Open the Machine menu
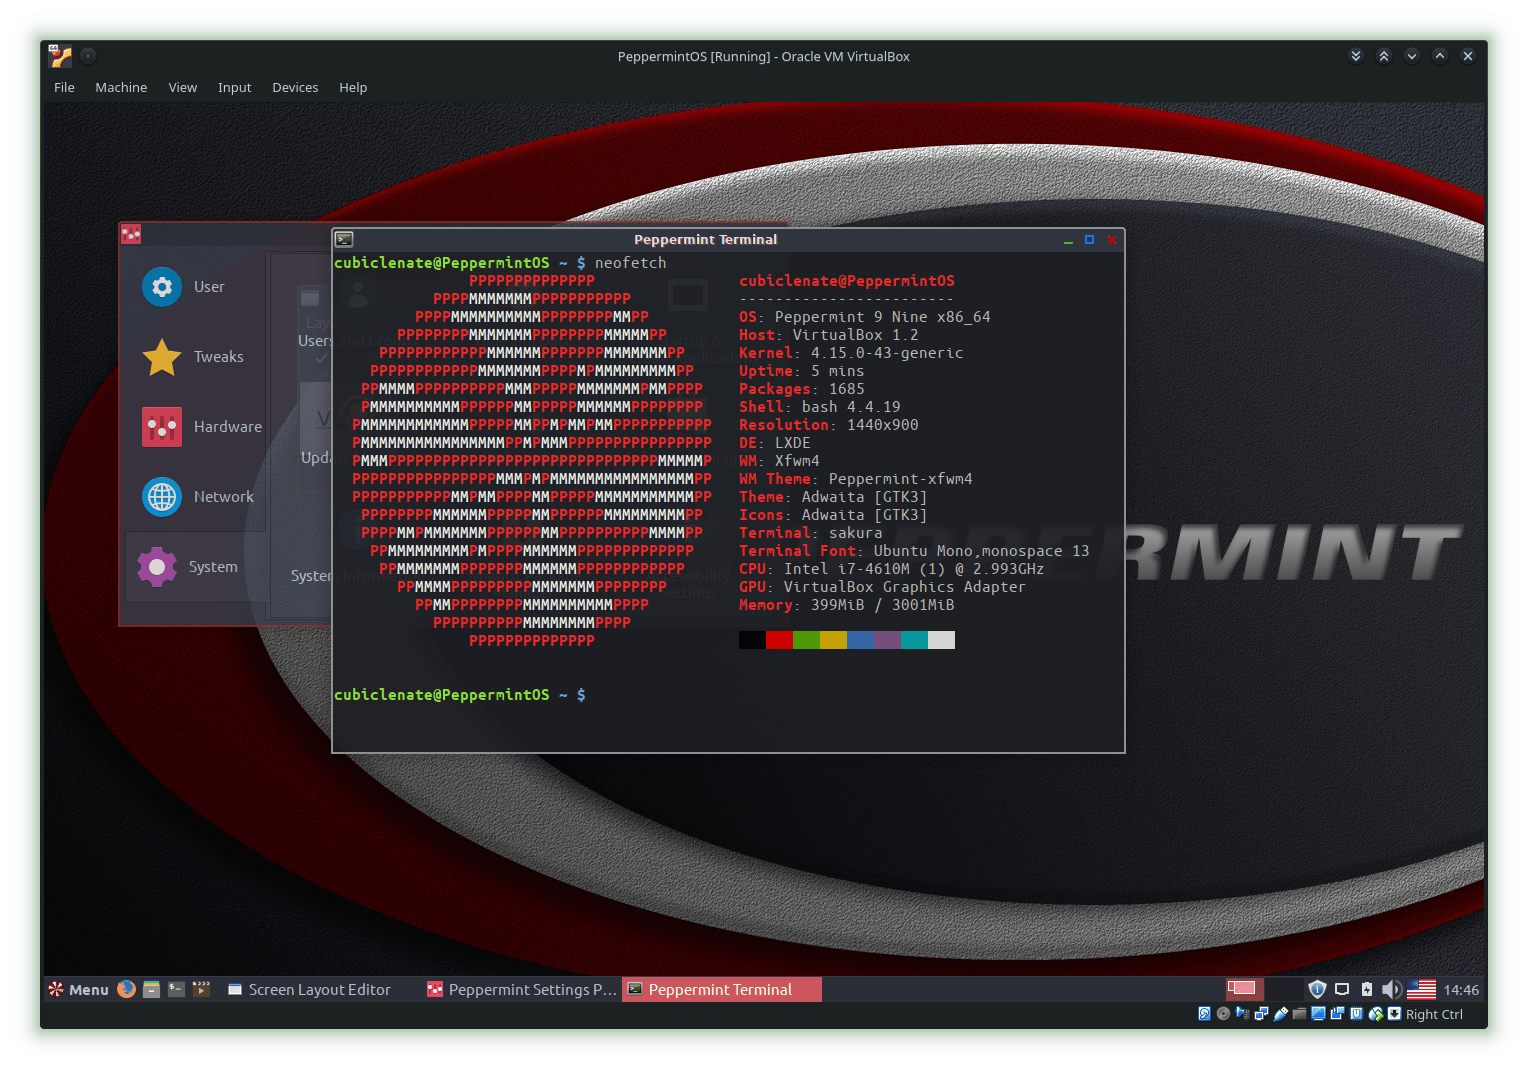This screenshot has width=1528, height=1069. 121,87
